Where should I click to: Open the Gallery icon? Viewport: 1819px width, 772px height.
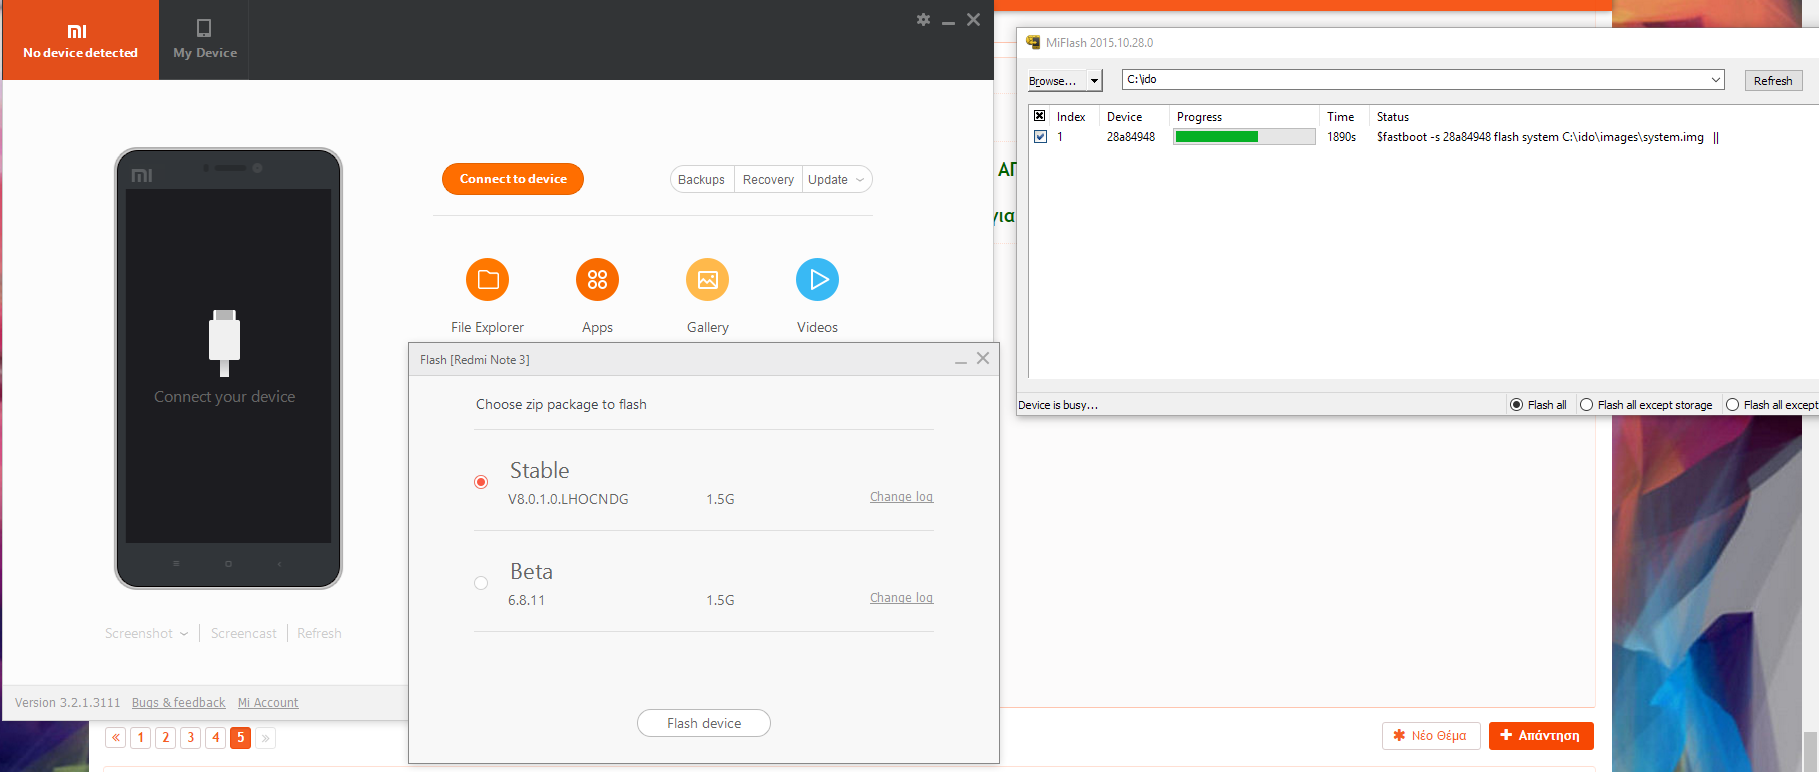[707, 280]
